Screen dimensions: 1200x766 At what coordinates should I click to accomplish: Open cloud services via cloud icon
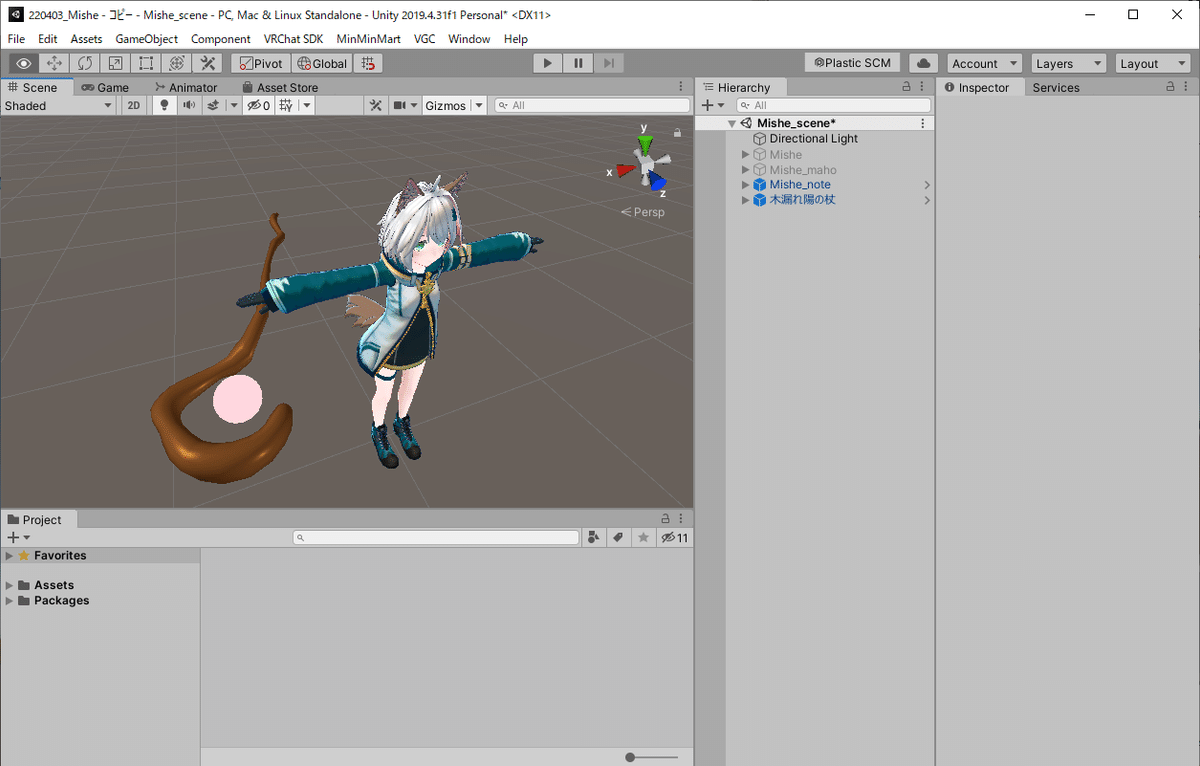(x=924, y=63)
